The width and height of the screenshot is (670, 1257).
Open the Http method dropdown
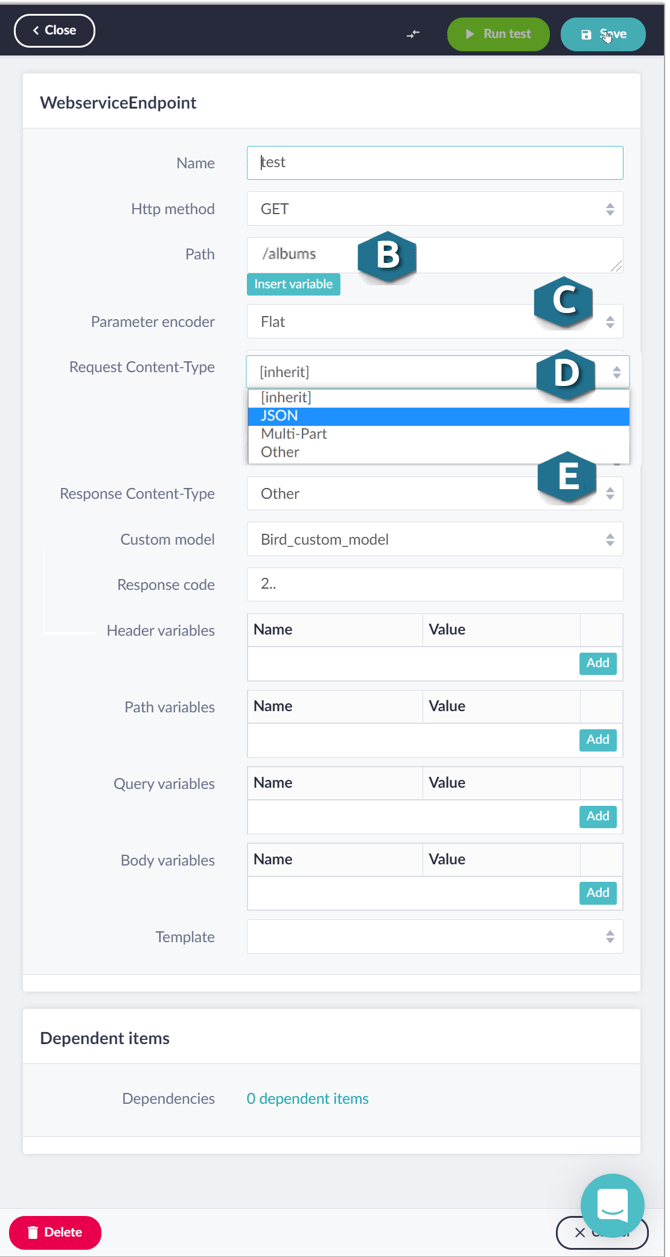click(435, 209)
